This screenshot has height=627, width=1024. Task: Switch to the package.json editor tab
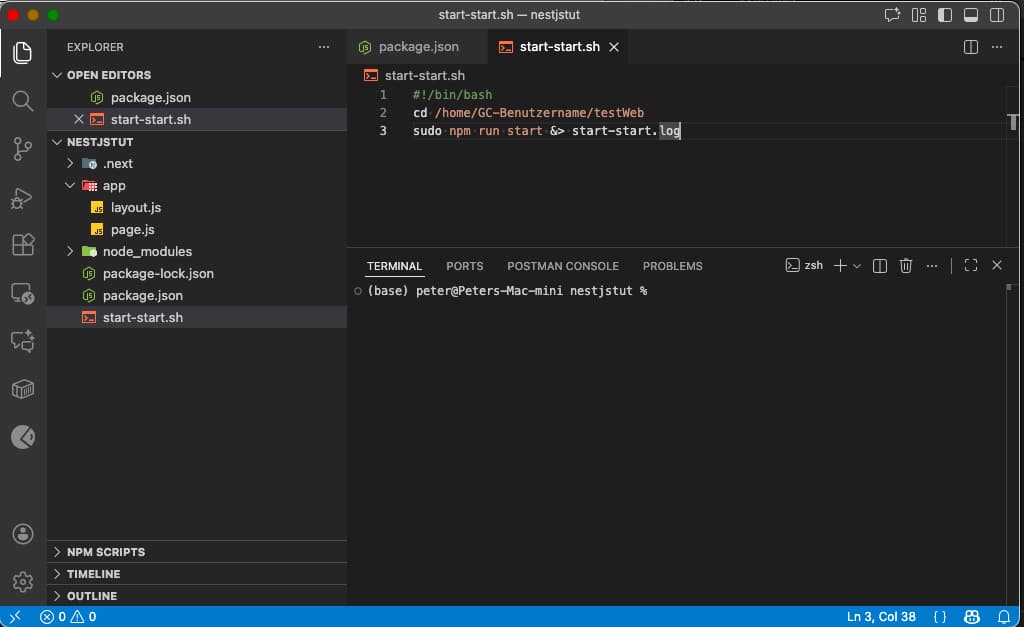point(417,47)
